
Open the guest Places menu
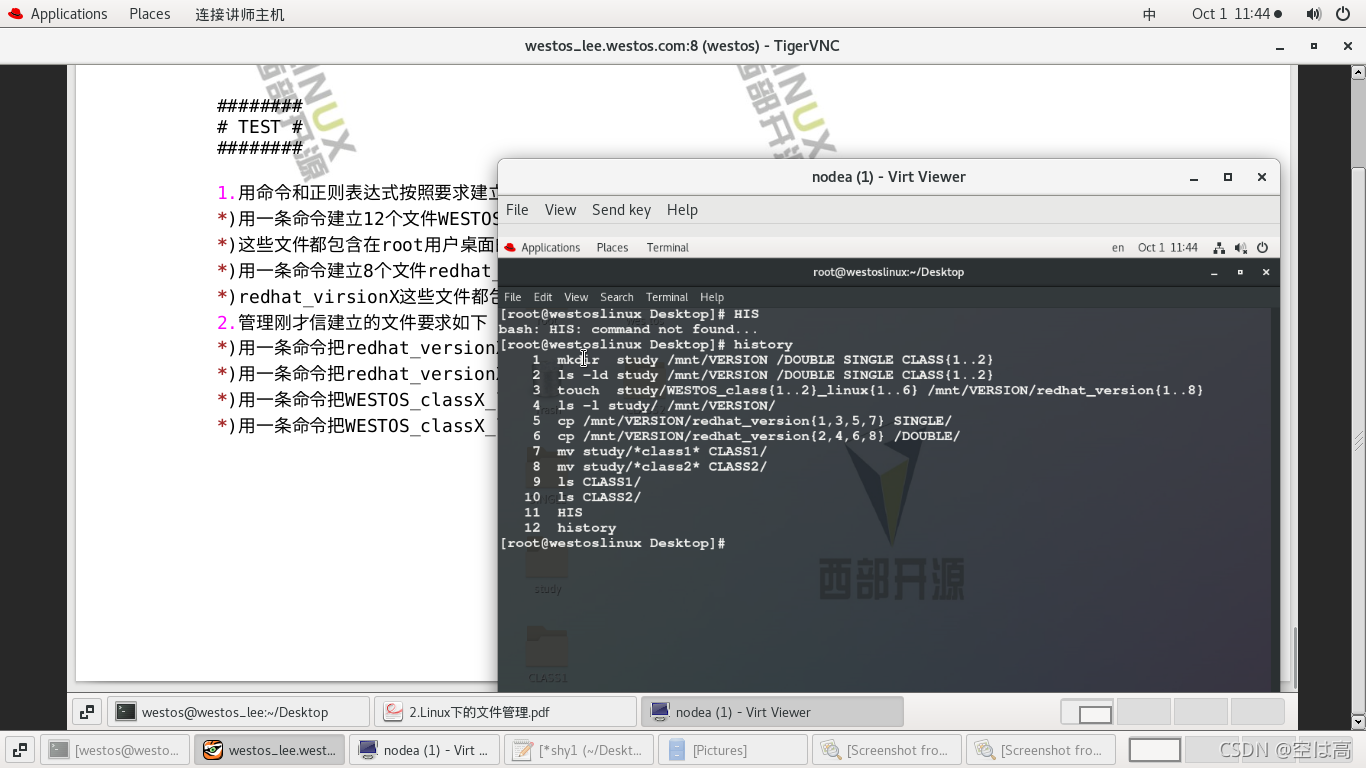click(612, 248)
